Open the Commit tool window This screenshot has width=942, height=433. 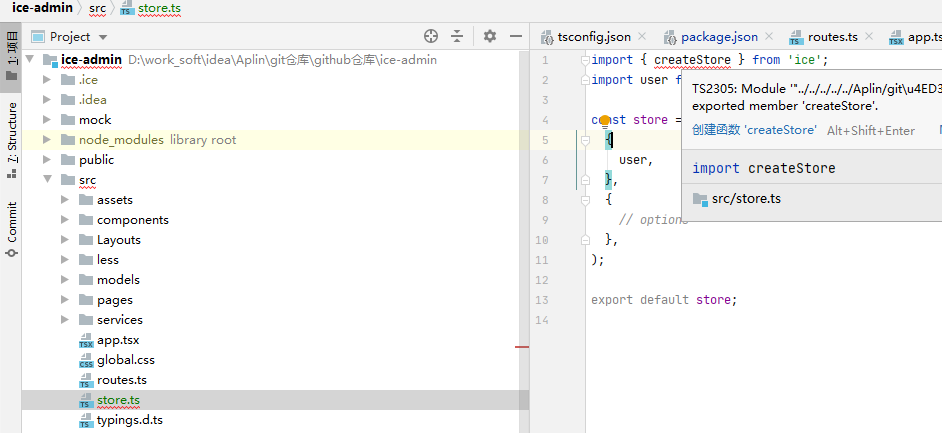click(x=11, y=230)
